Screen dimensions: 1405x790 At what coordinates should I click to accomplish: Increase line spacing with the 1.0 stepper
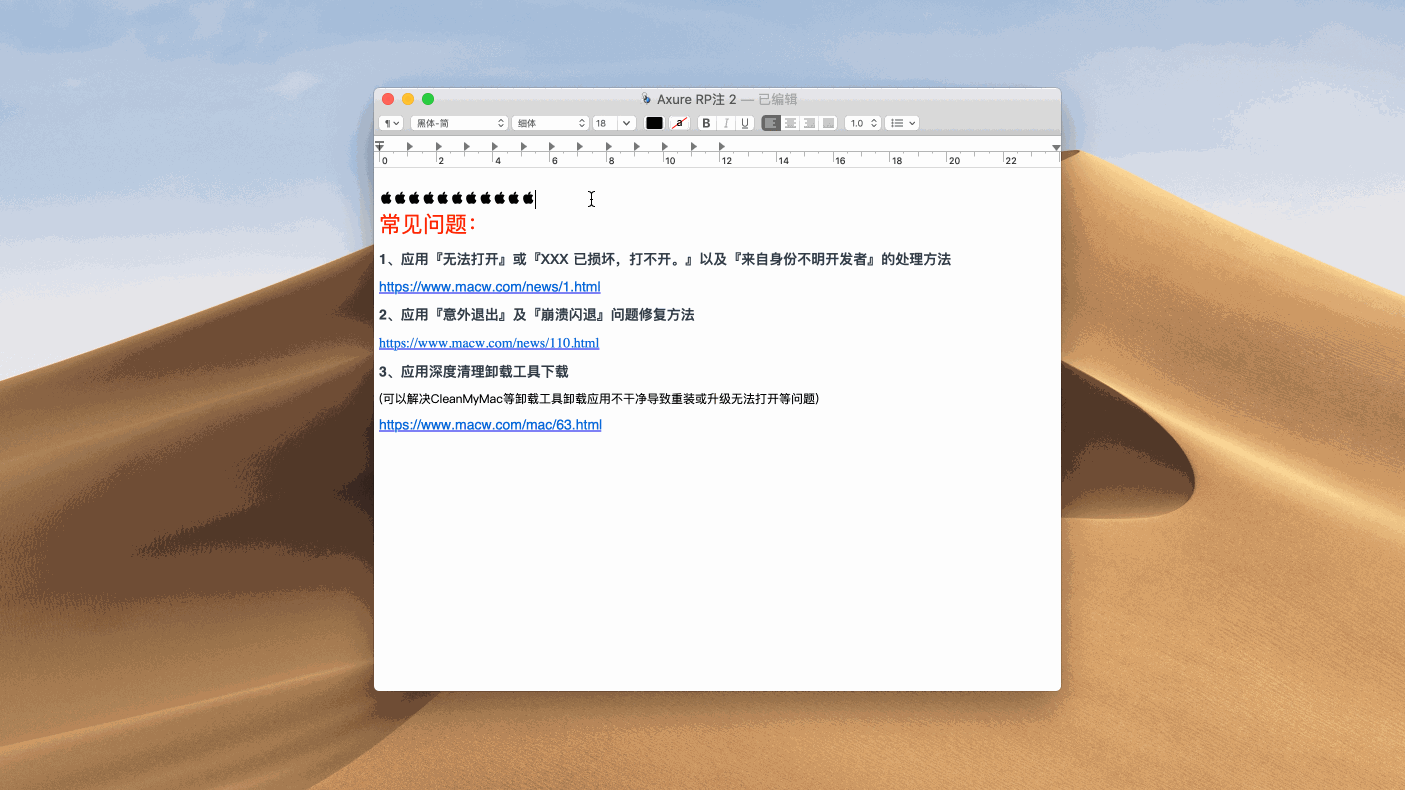[x=873, y=119]
